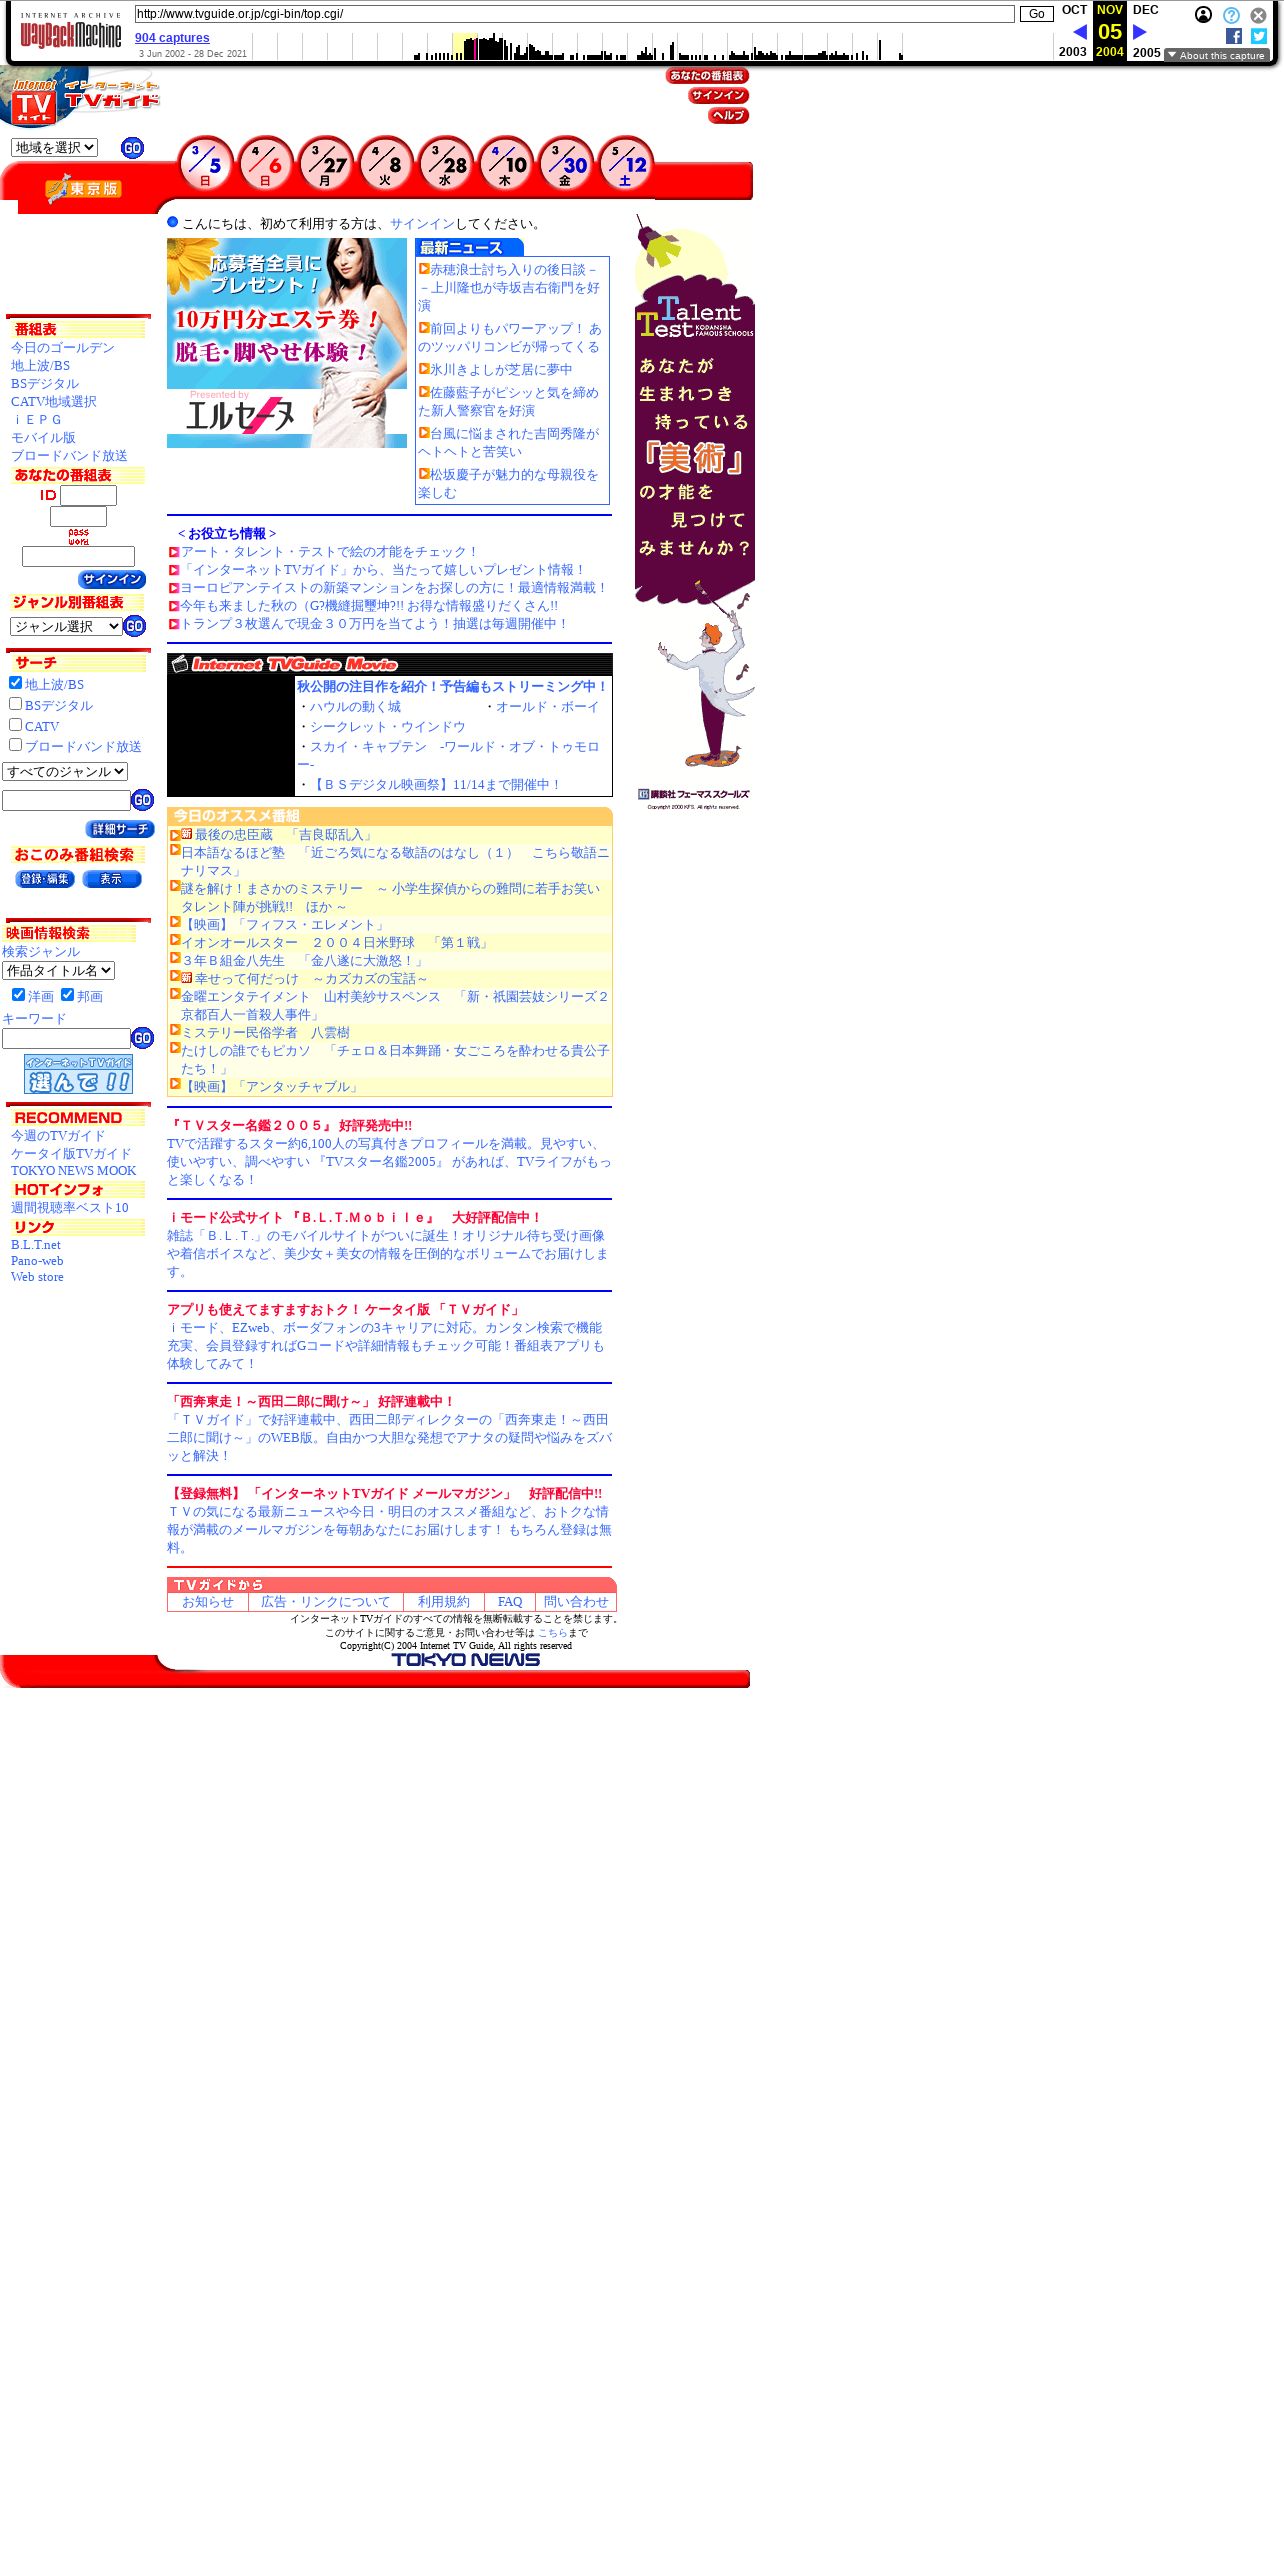Go to next capture (December arrow)
The height and width of the screenshot is (2568, 1284).
[1139, 32]
